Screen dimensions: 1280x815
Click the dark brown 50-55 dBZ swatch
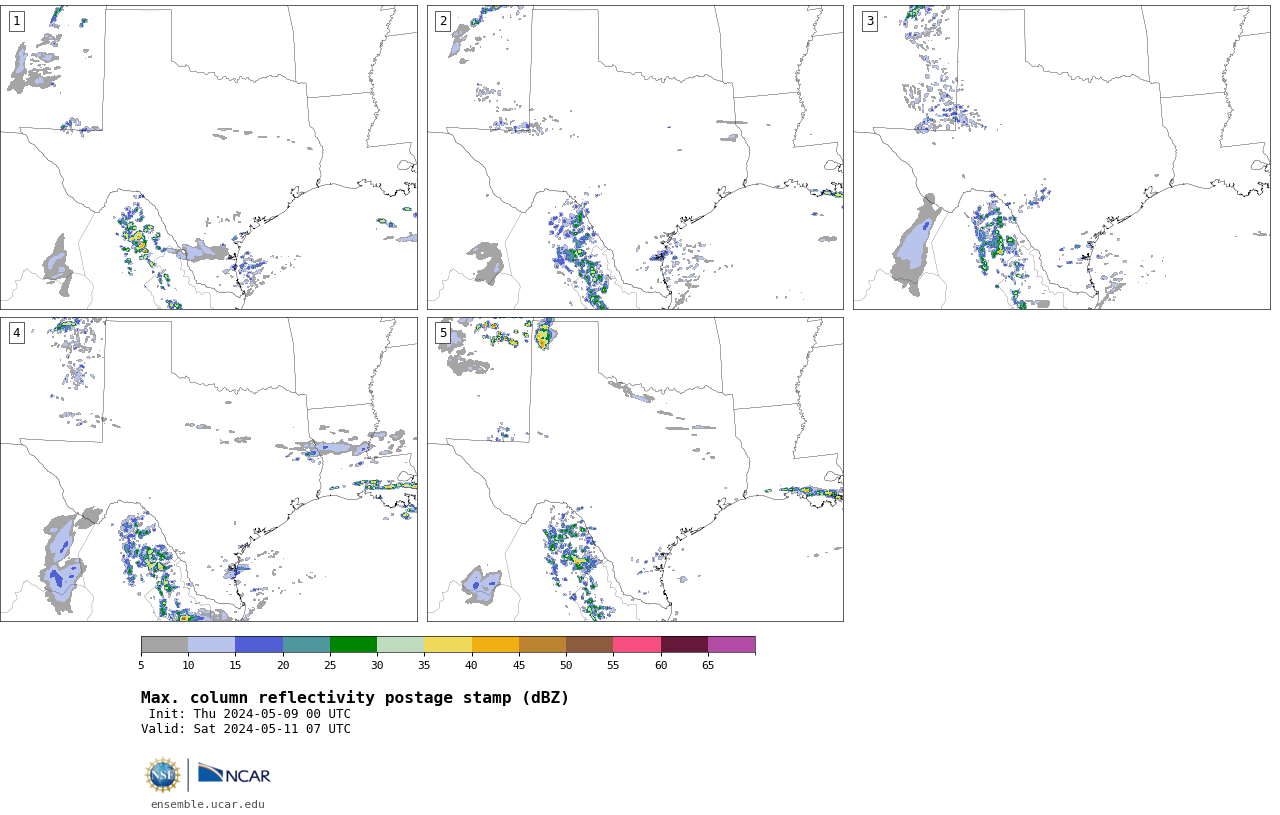click(589, 644)
